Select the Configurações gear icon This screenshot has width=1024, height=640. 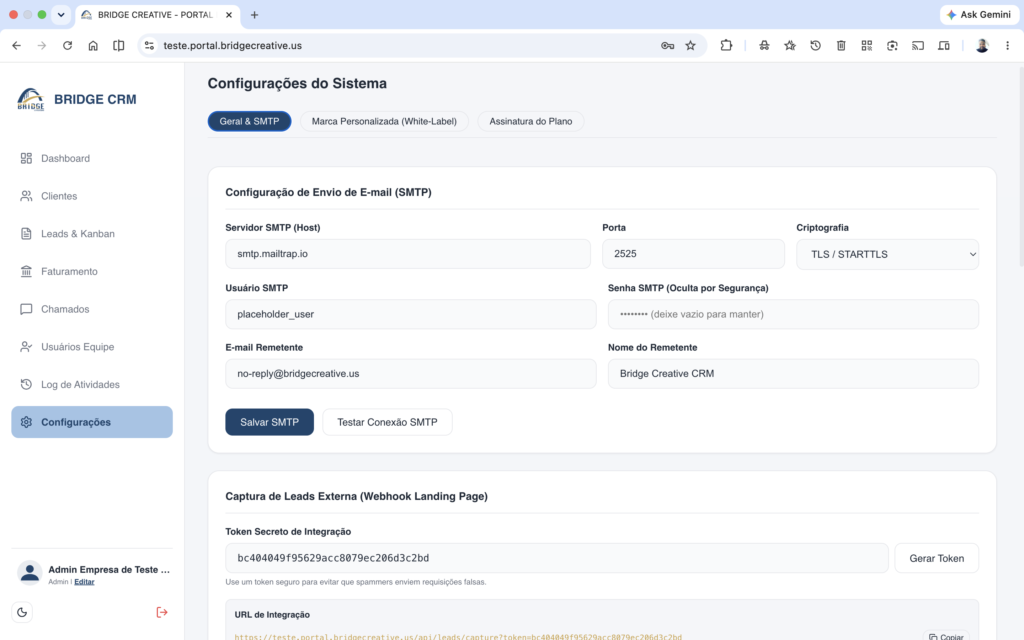(x=26, y=422)
